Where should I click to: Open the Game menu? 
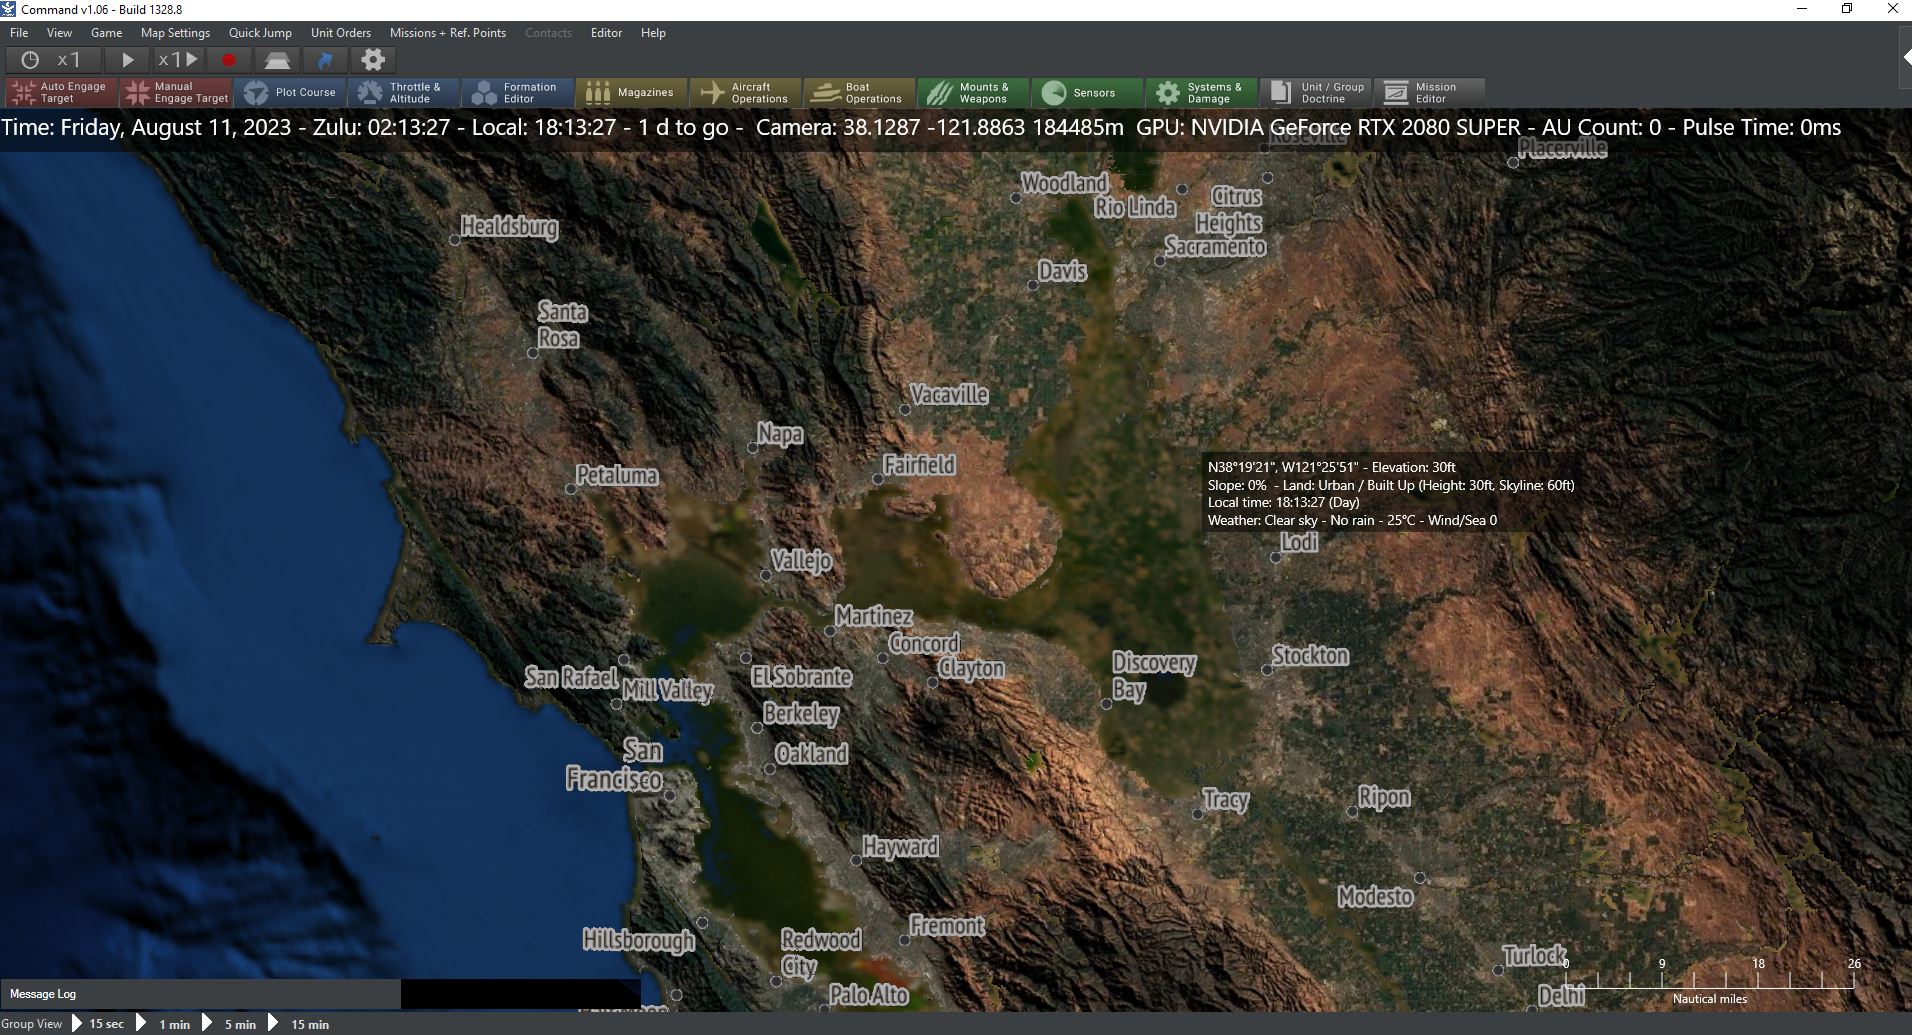(x=107, y=33)
